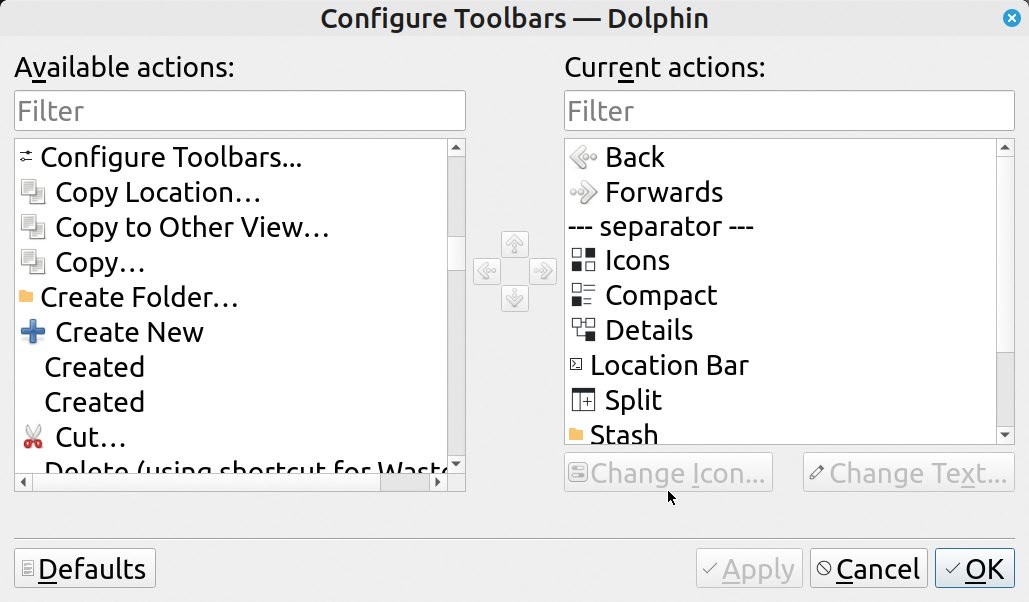This screenshot has height=602, width=1029.
Task: Select the Forwards arrow icon entry
Action: [x=583, y=192]
